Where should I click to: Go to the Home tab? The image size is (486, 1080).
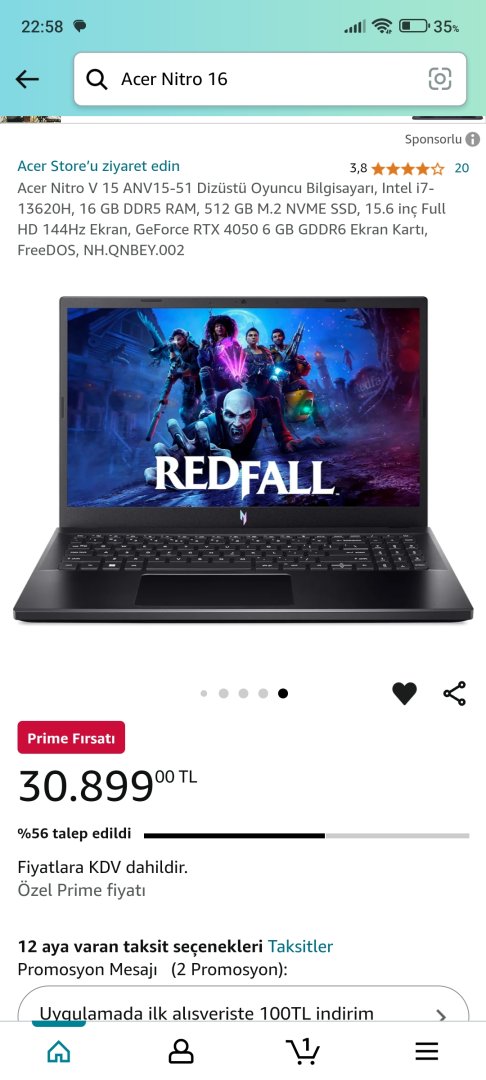(x=59, y=1051)
